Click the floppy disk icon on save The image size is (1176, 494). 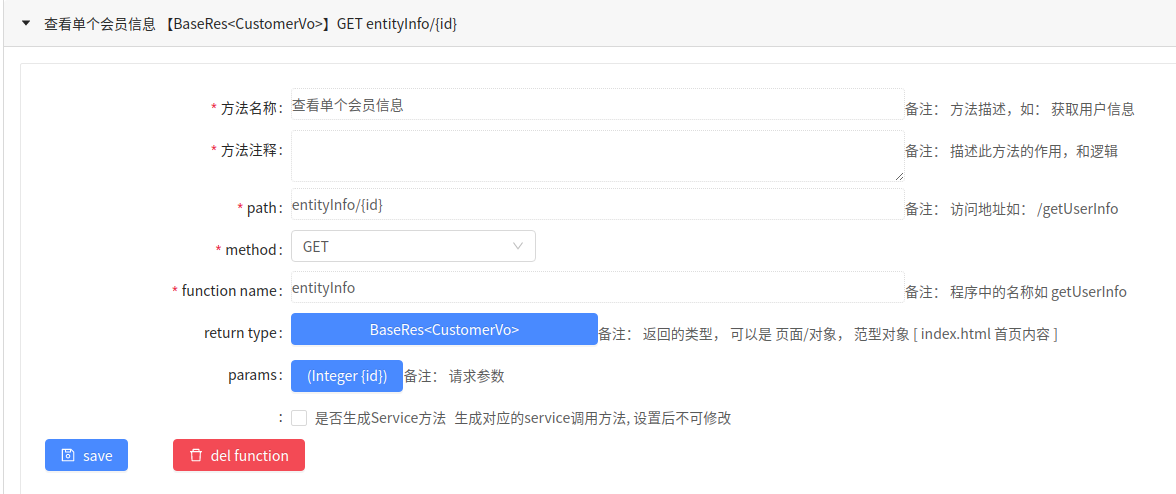(68, 455)
